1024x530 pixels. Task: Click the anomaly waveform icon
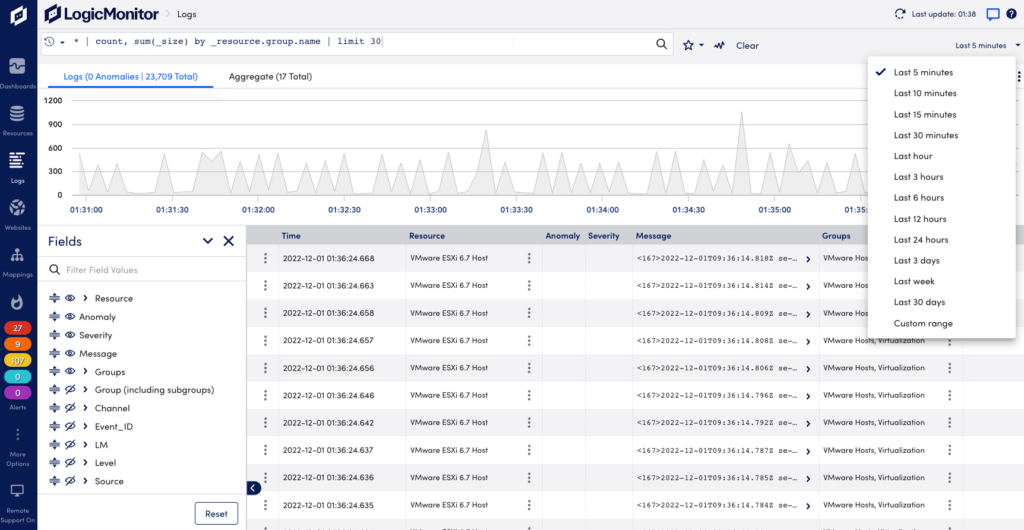[720, 46]
